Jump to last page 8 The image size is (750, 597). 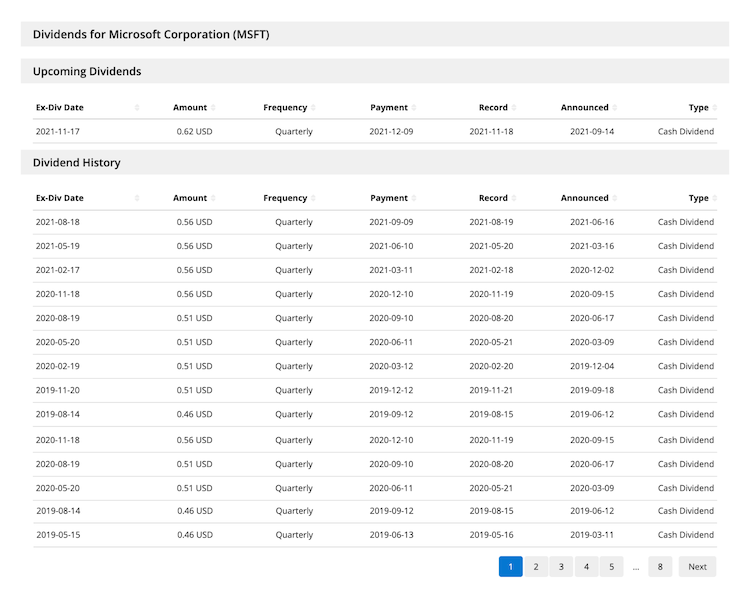(660, 567)
